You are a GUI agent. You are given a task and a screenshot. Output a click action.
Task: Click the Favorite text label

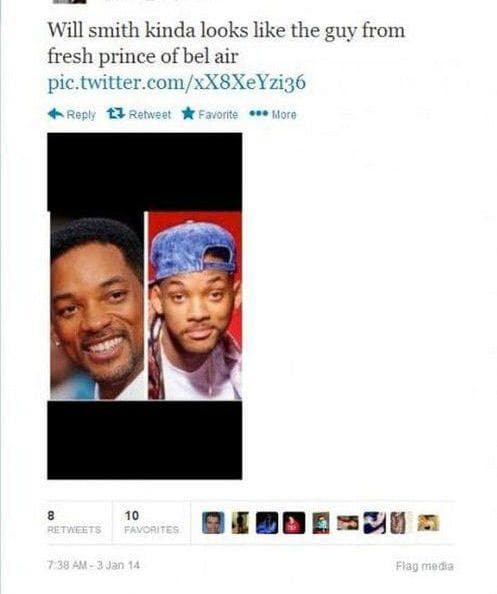pyautogui.click(x=218, y=114)
